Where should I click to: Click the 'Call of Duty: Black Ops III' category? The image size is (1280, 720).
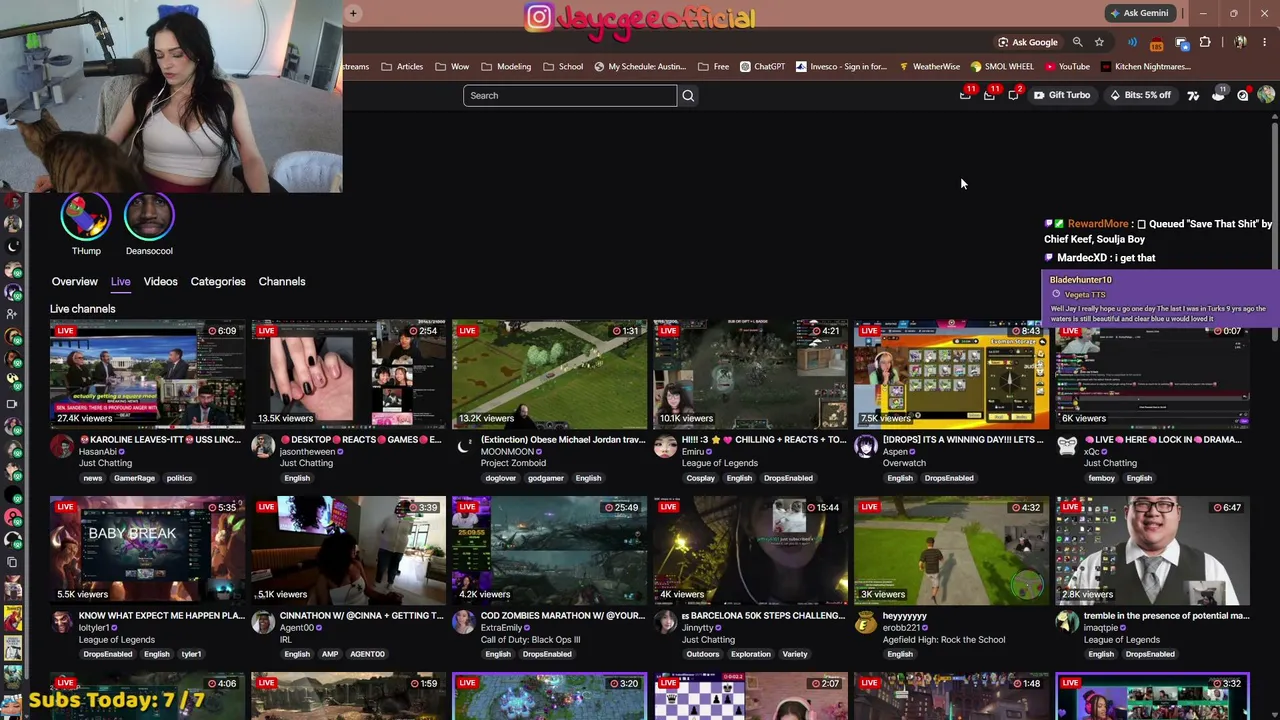pos(530,640)
